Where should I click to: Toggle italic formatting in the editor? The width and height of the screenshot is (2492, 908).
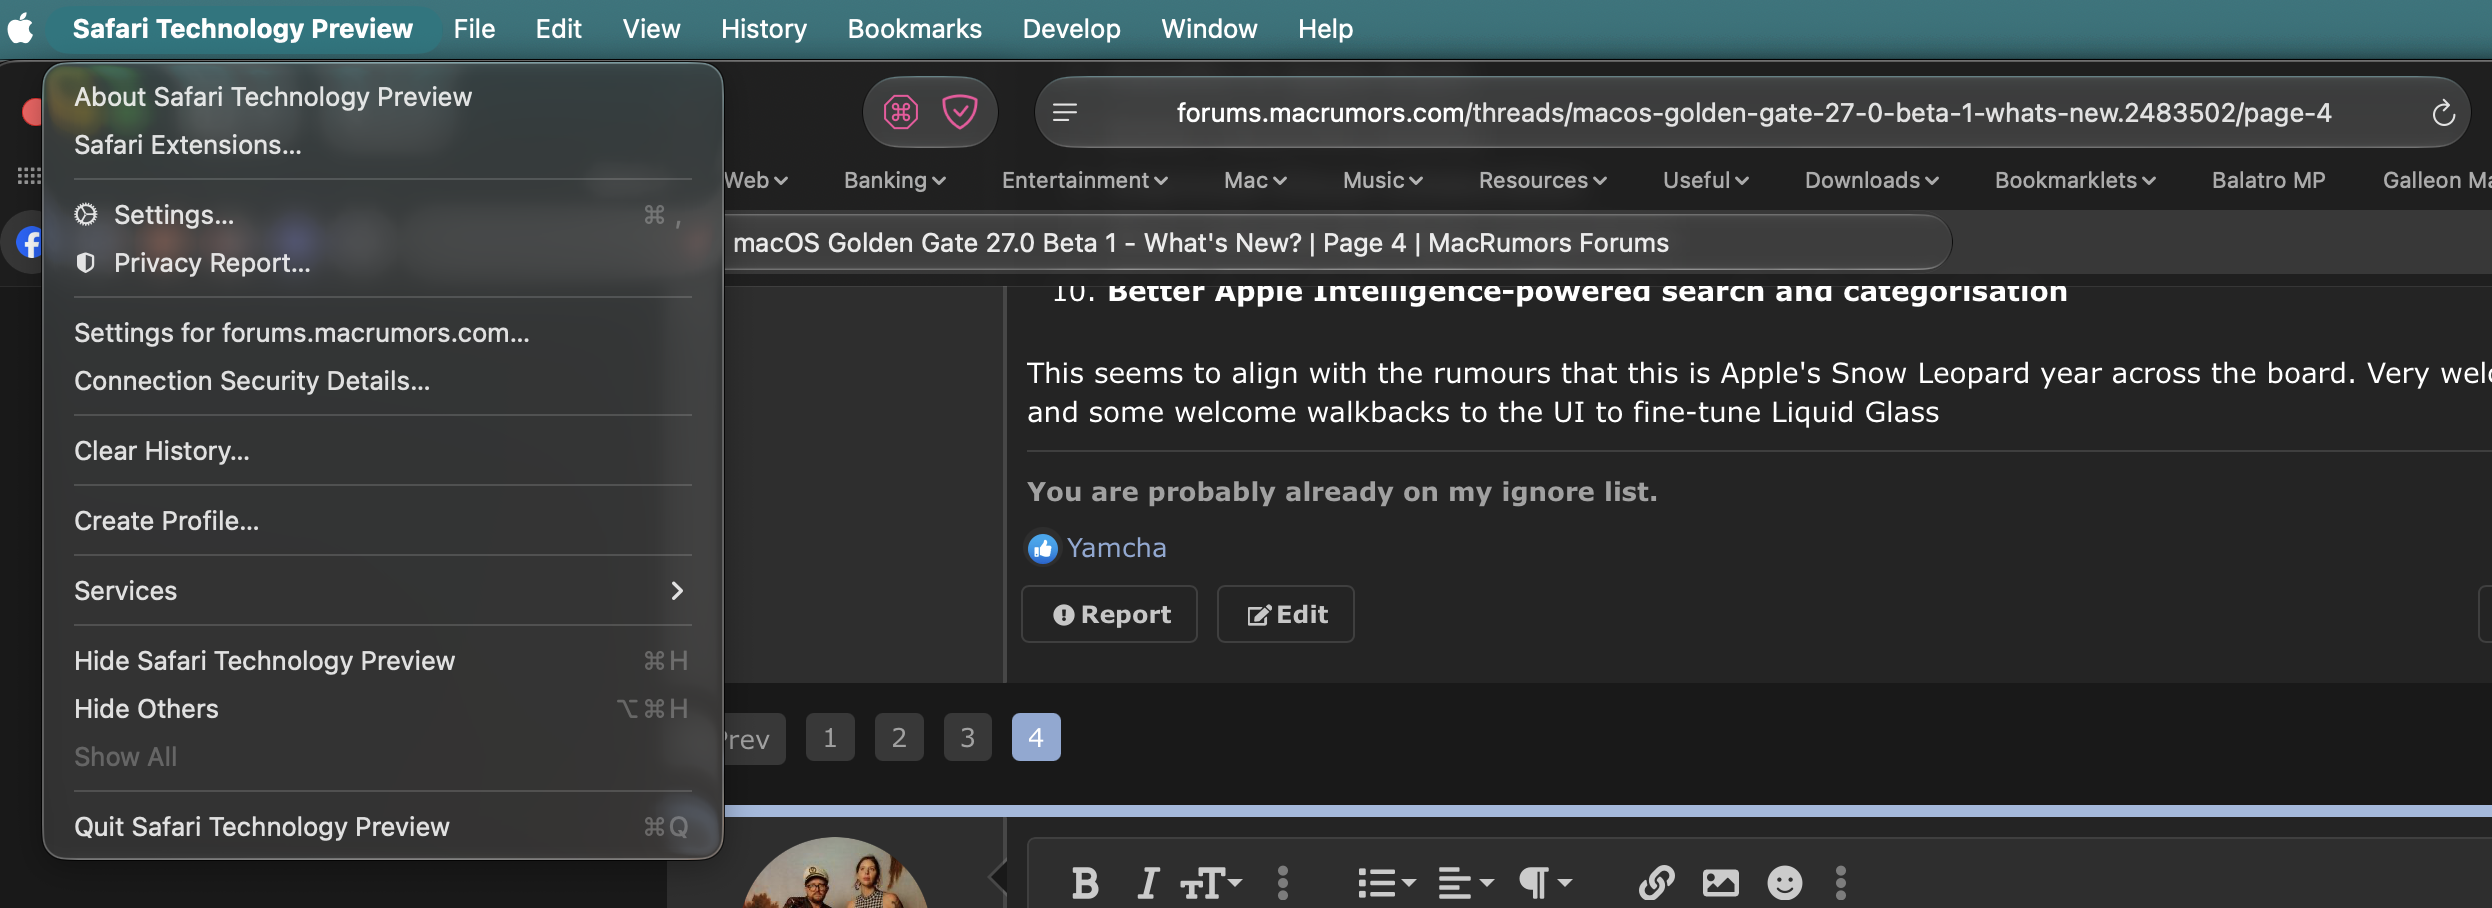(1148, 883)
